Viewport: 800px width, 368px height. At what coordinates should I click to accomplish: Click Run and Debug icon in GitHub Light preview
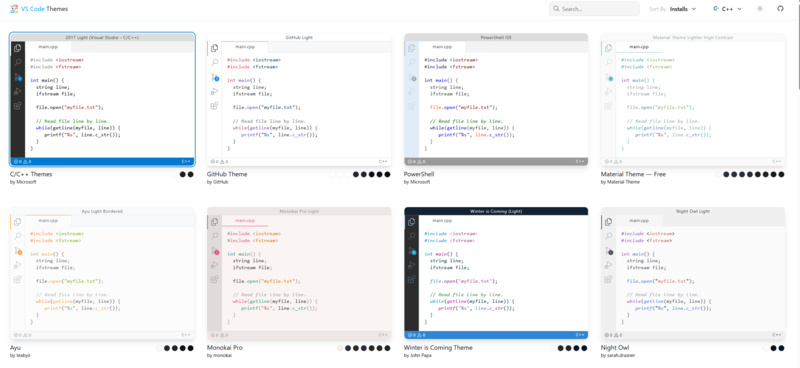click(x=215, y=91)
